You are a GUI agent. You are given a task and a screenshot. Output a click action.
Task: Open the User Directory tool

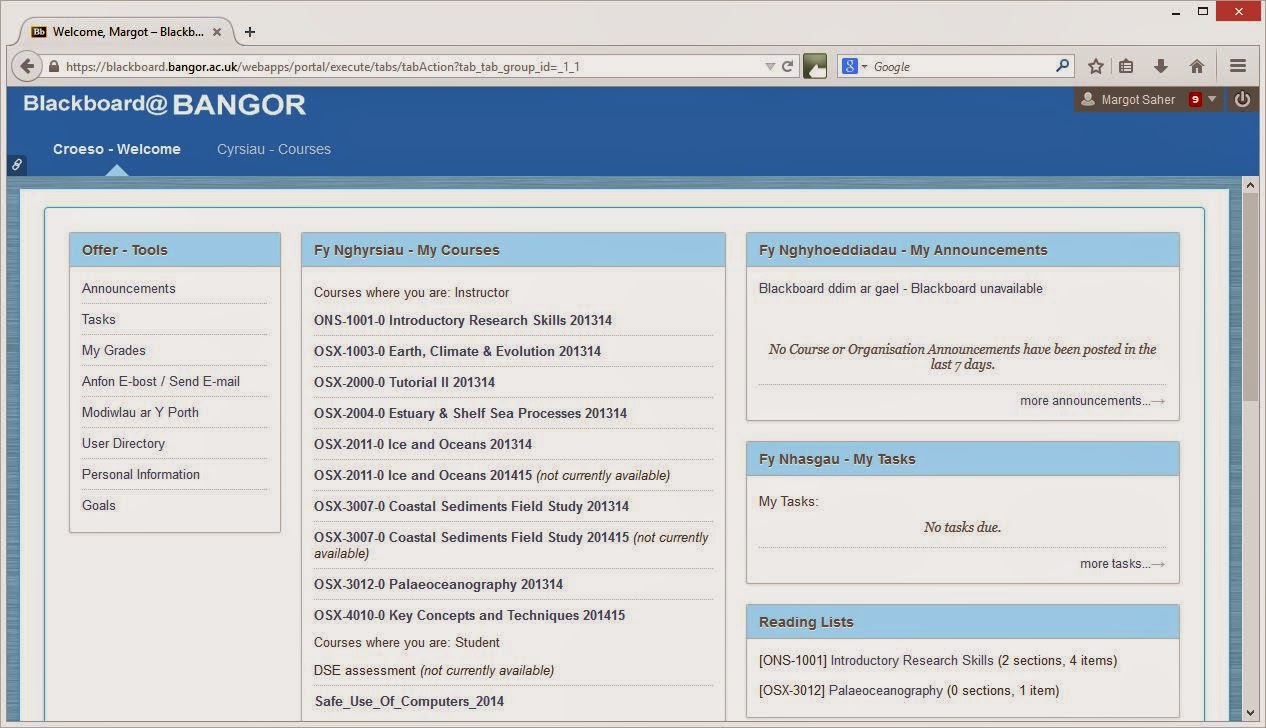(x=123, y=443)
